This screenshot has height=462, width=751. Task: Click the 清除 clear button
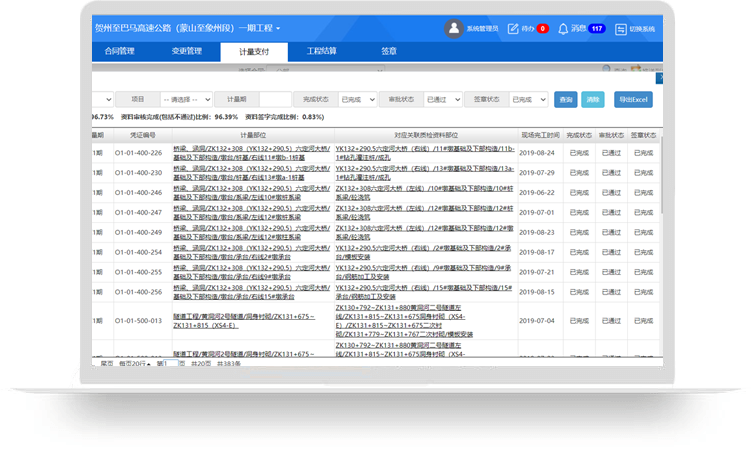click(x=593, y=100)
